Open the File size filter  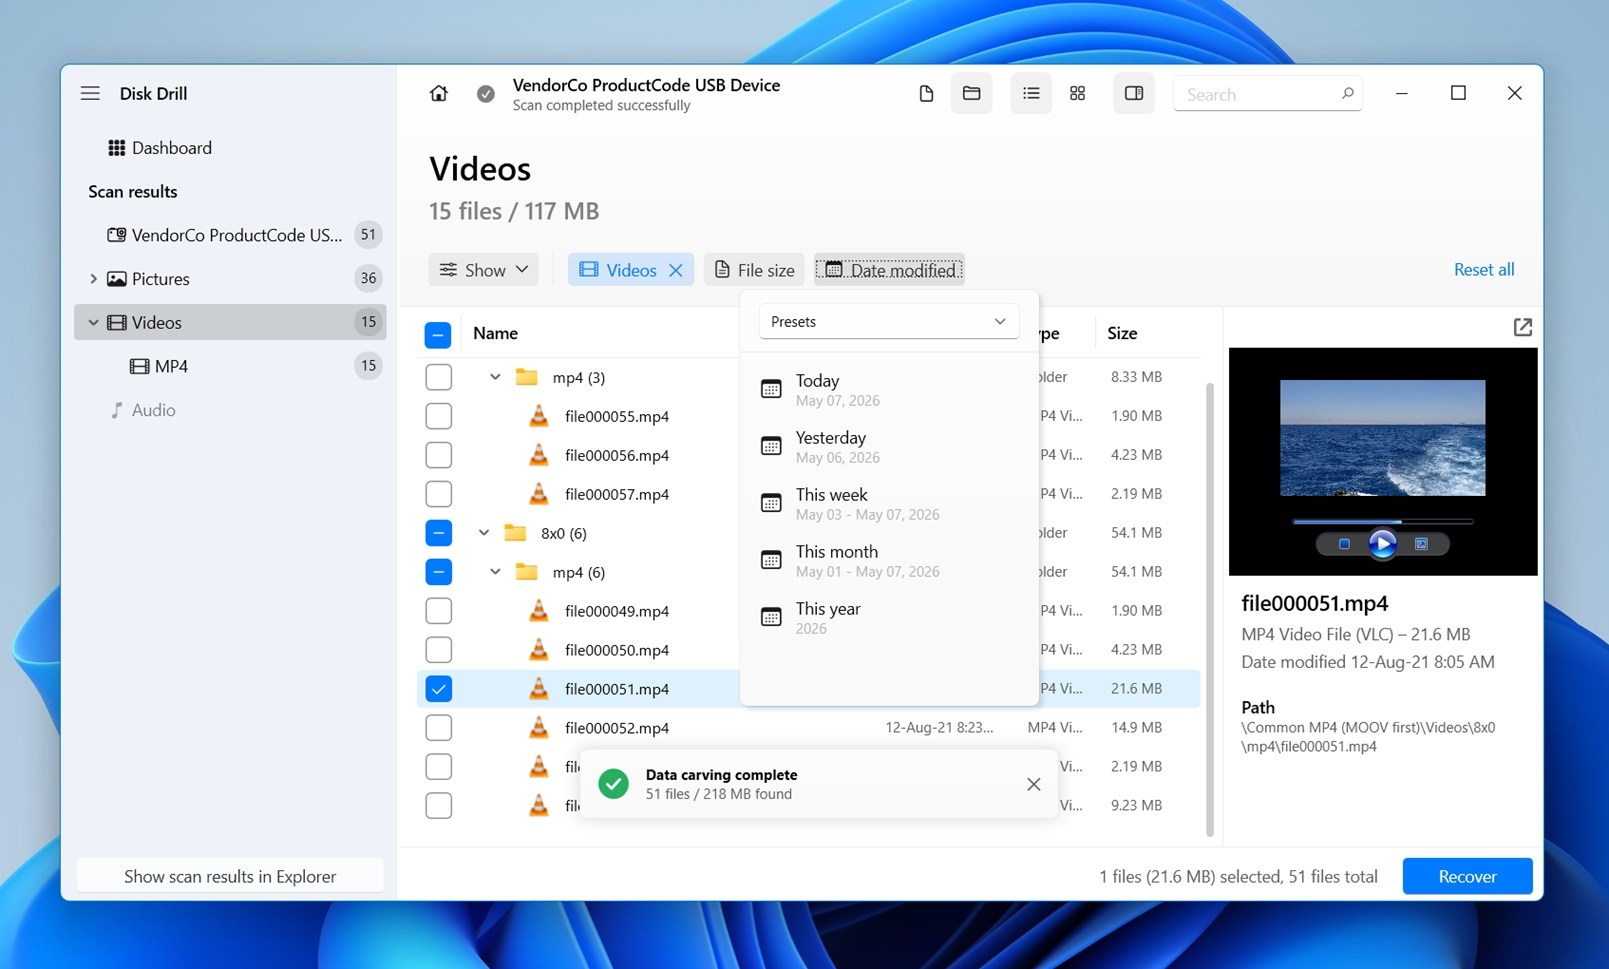(755, 270)
